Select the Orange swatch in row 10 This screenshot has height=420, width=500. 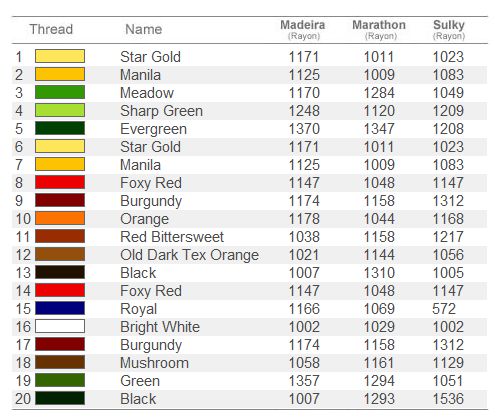tap(60, 218)
